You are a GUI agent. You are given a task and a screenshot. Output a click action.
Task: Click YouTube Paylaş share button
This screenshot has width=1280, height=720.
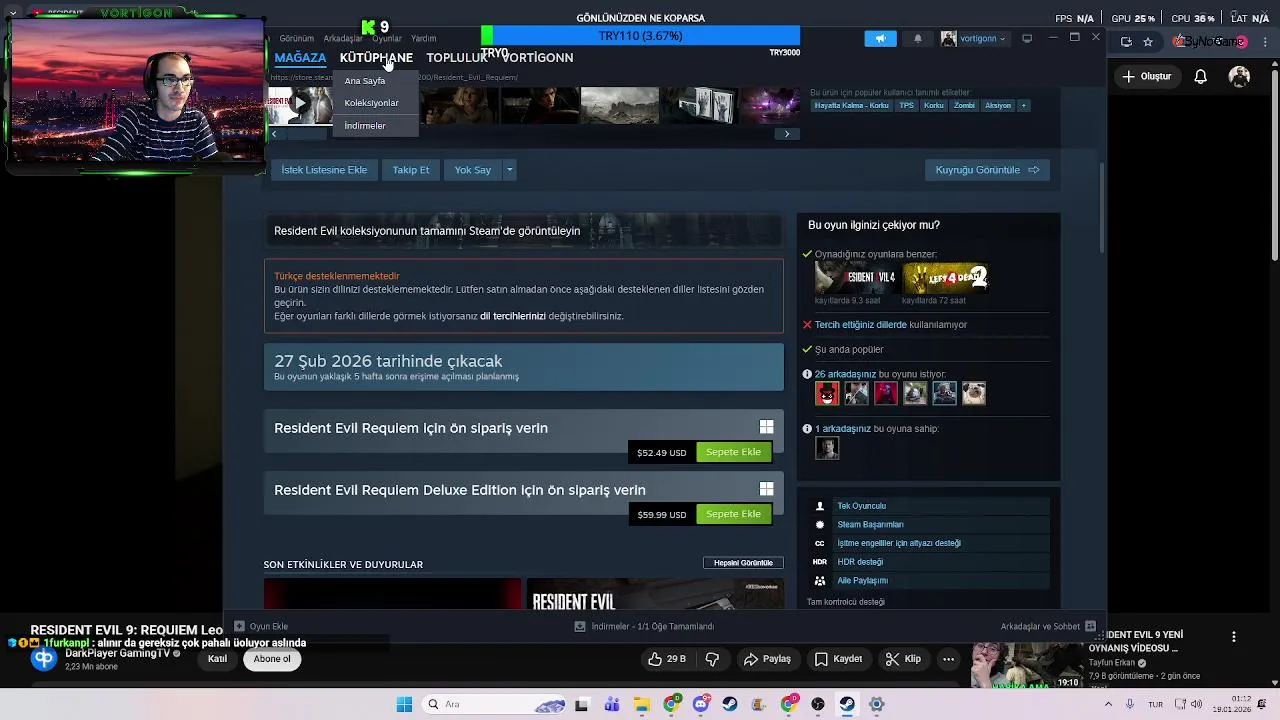point(767,659)
